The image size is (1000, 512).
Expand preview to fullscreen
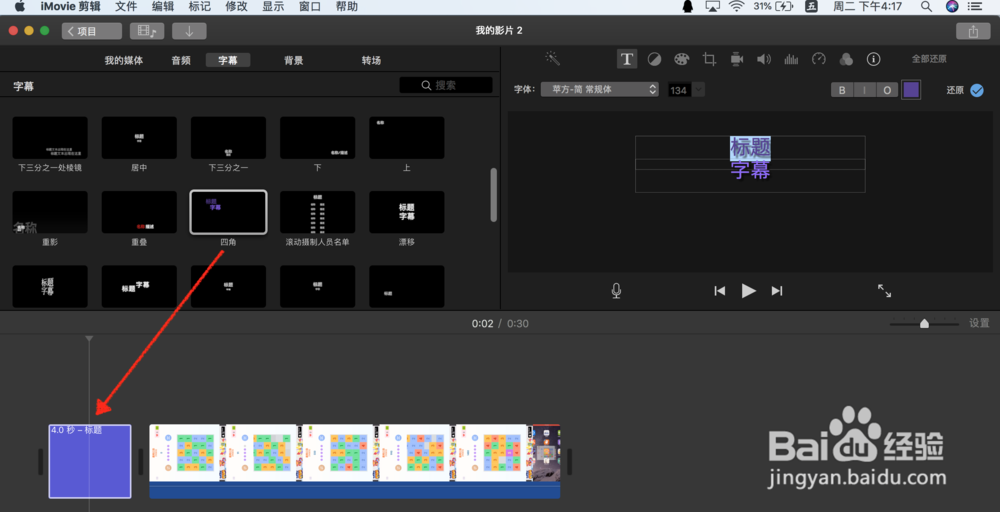tap(885, 291)
